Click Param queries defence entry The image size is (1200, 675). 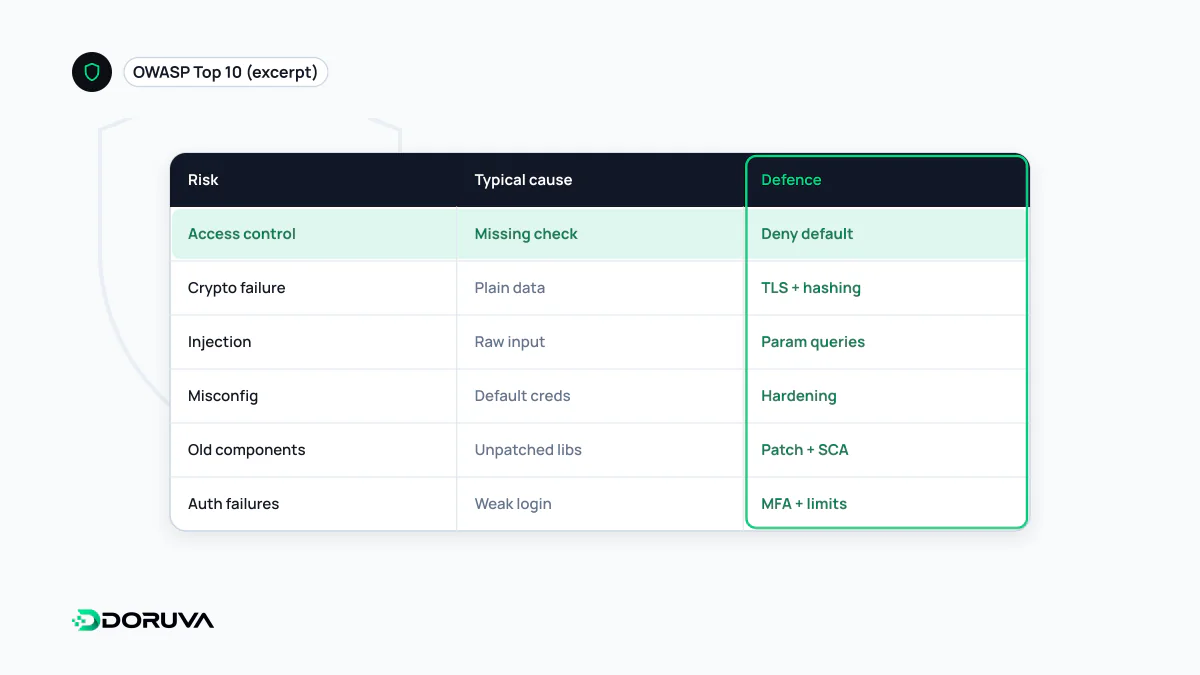[x=813, y=342]
